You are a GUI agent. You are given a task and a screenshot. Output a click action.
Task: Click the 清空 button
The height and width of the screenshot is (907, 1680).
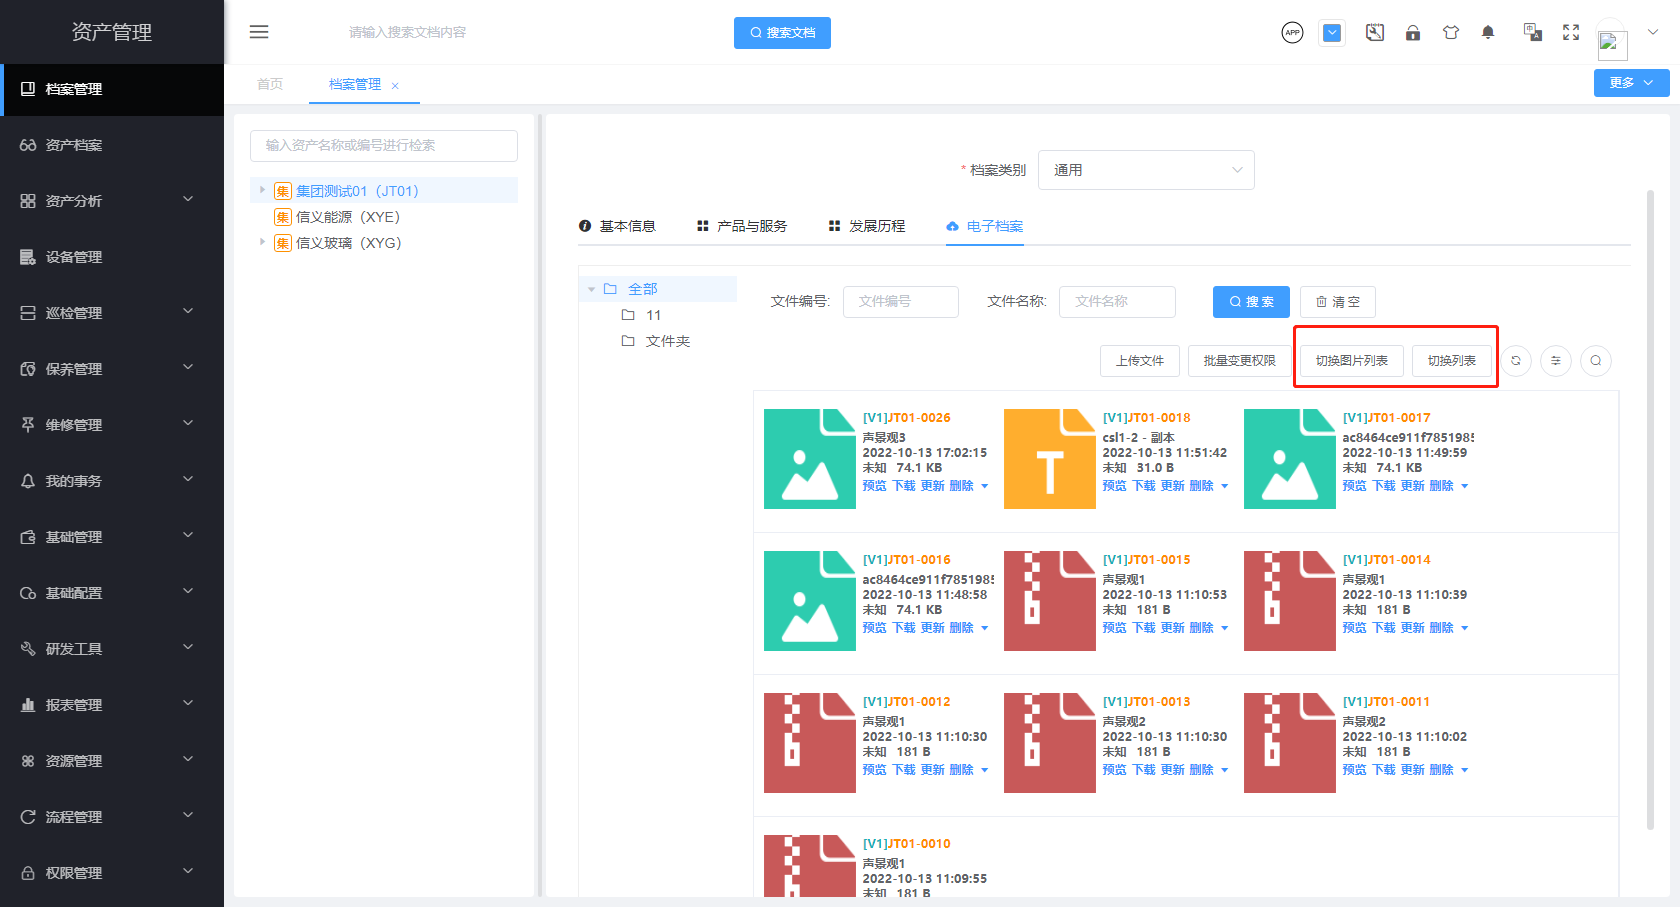(x=1338, y=301)
